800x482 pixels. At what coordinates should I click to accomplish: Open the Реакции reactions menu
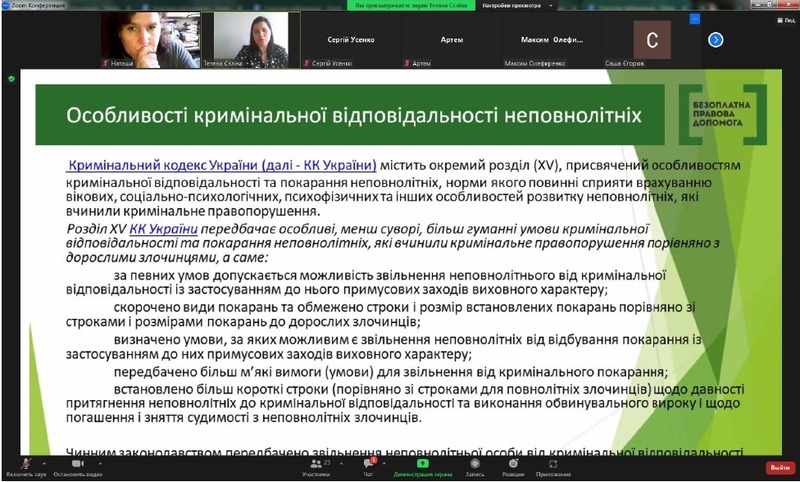point(513,465)
